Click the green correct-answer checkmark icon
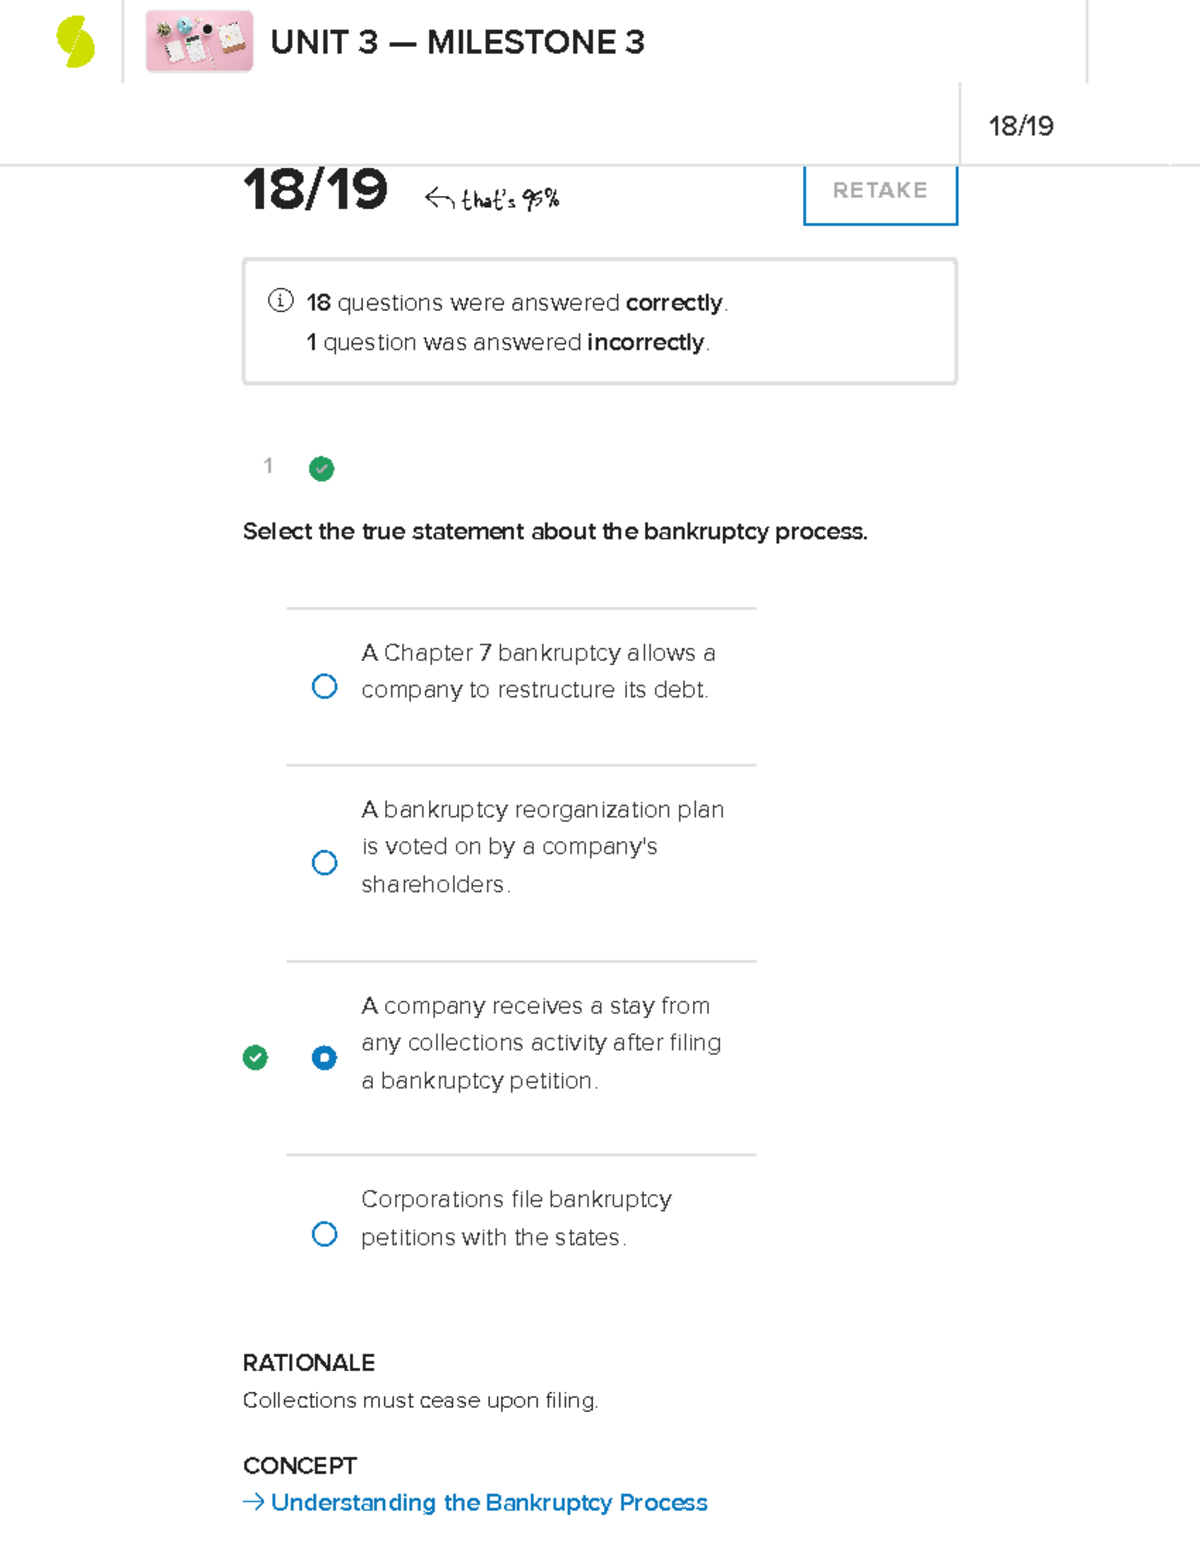1200x1553 pixels. tap(255, 1057)
